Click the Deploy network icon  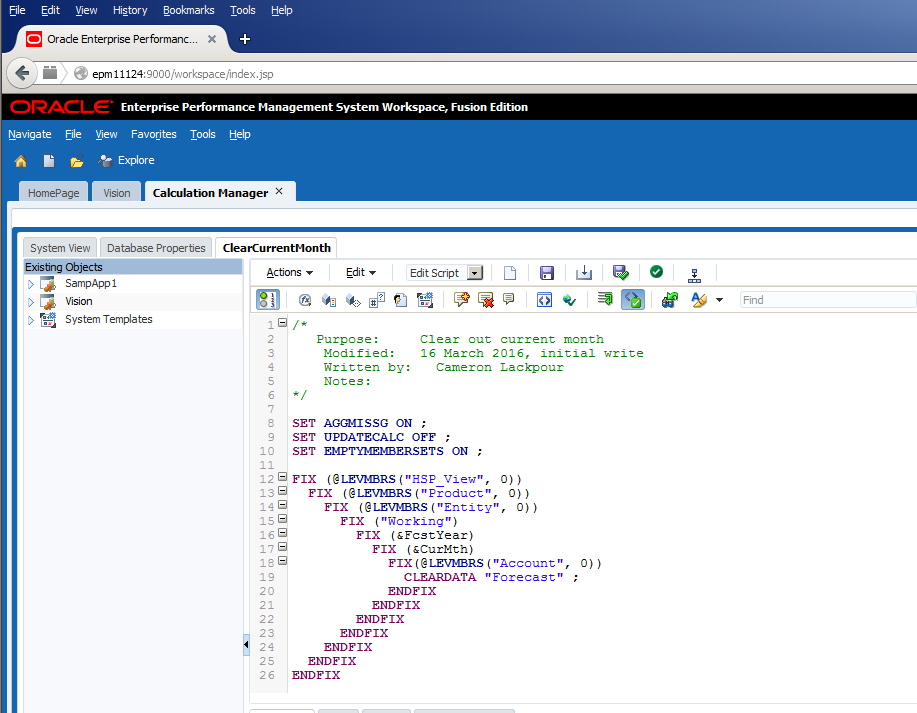[x=695, y=273]
